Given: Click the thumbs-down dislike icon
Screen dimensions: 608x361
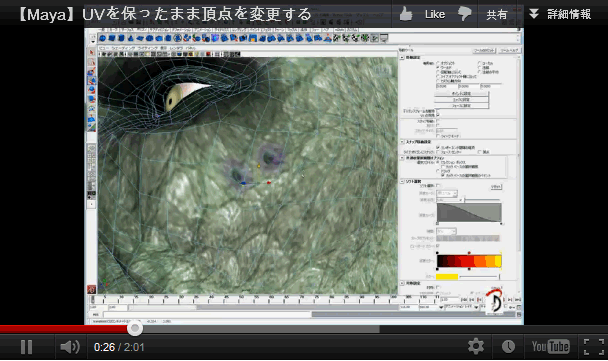Looking at the screenshot, I should point(464,14).
